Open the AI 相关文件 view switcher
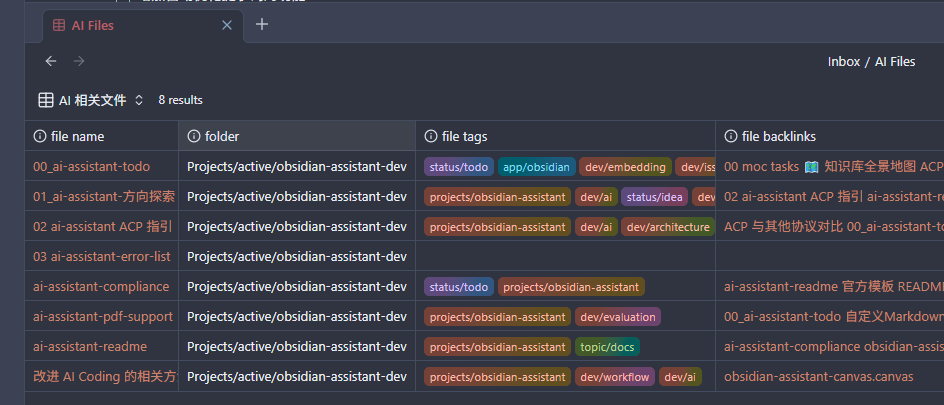 [x=92, y=100]
